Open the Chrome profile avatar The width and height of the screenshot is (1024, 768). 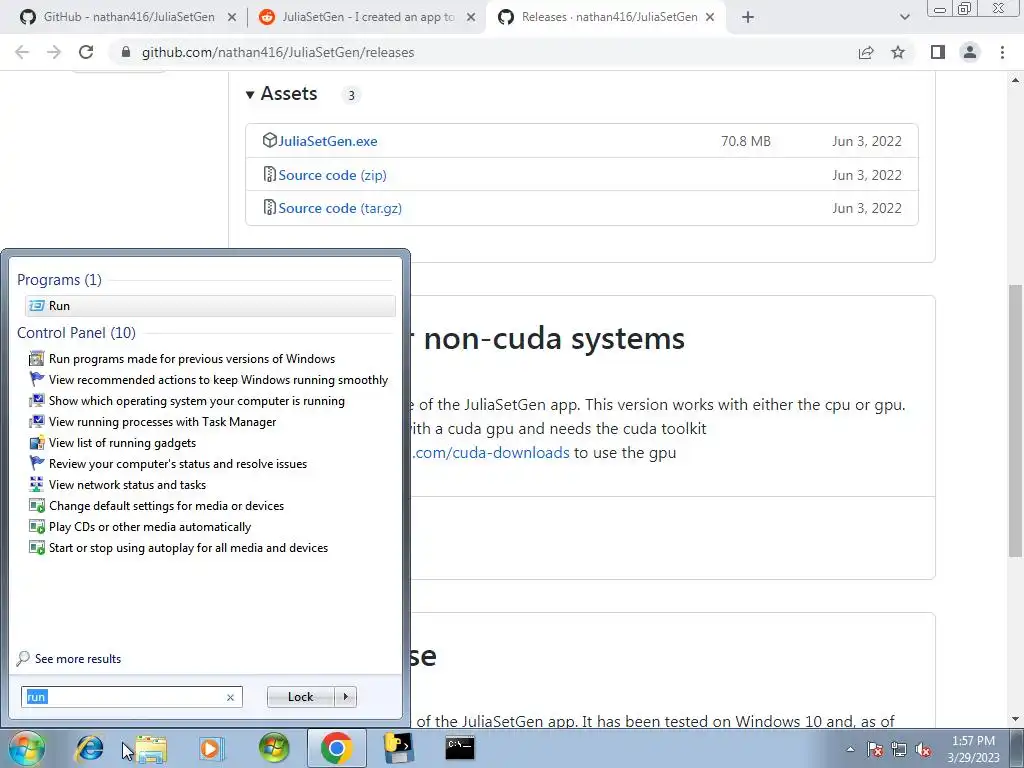click(x=970, y=52)
